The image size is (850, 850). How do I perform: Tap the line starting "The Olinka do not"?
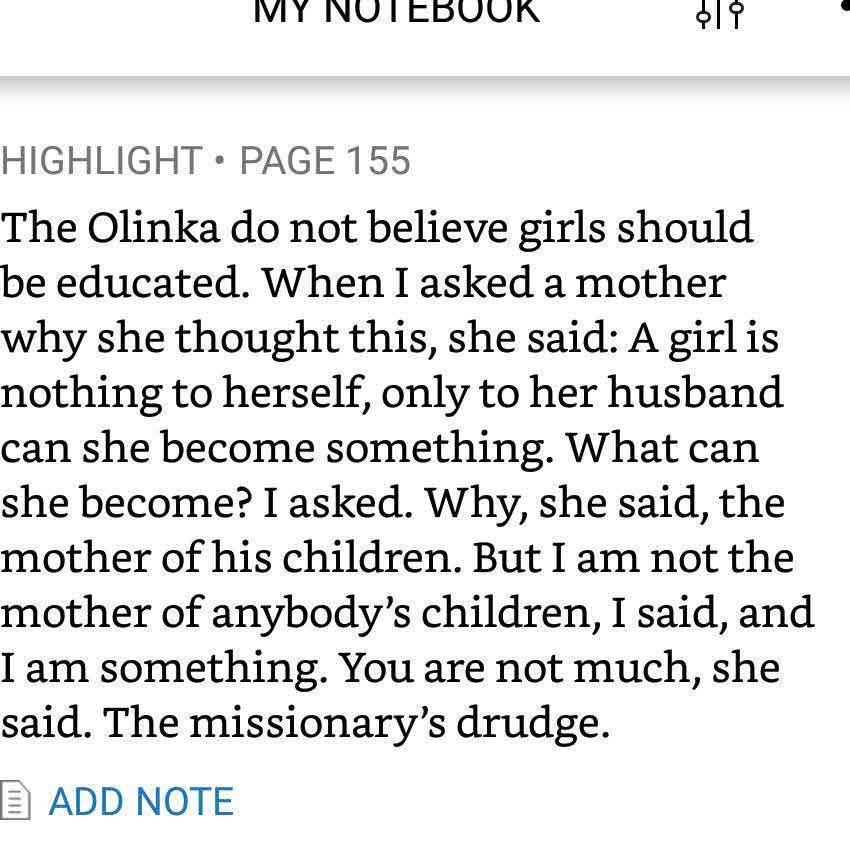coord(376,228)
